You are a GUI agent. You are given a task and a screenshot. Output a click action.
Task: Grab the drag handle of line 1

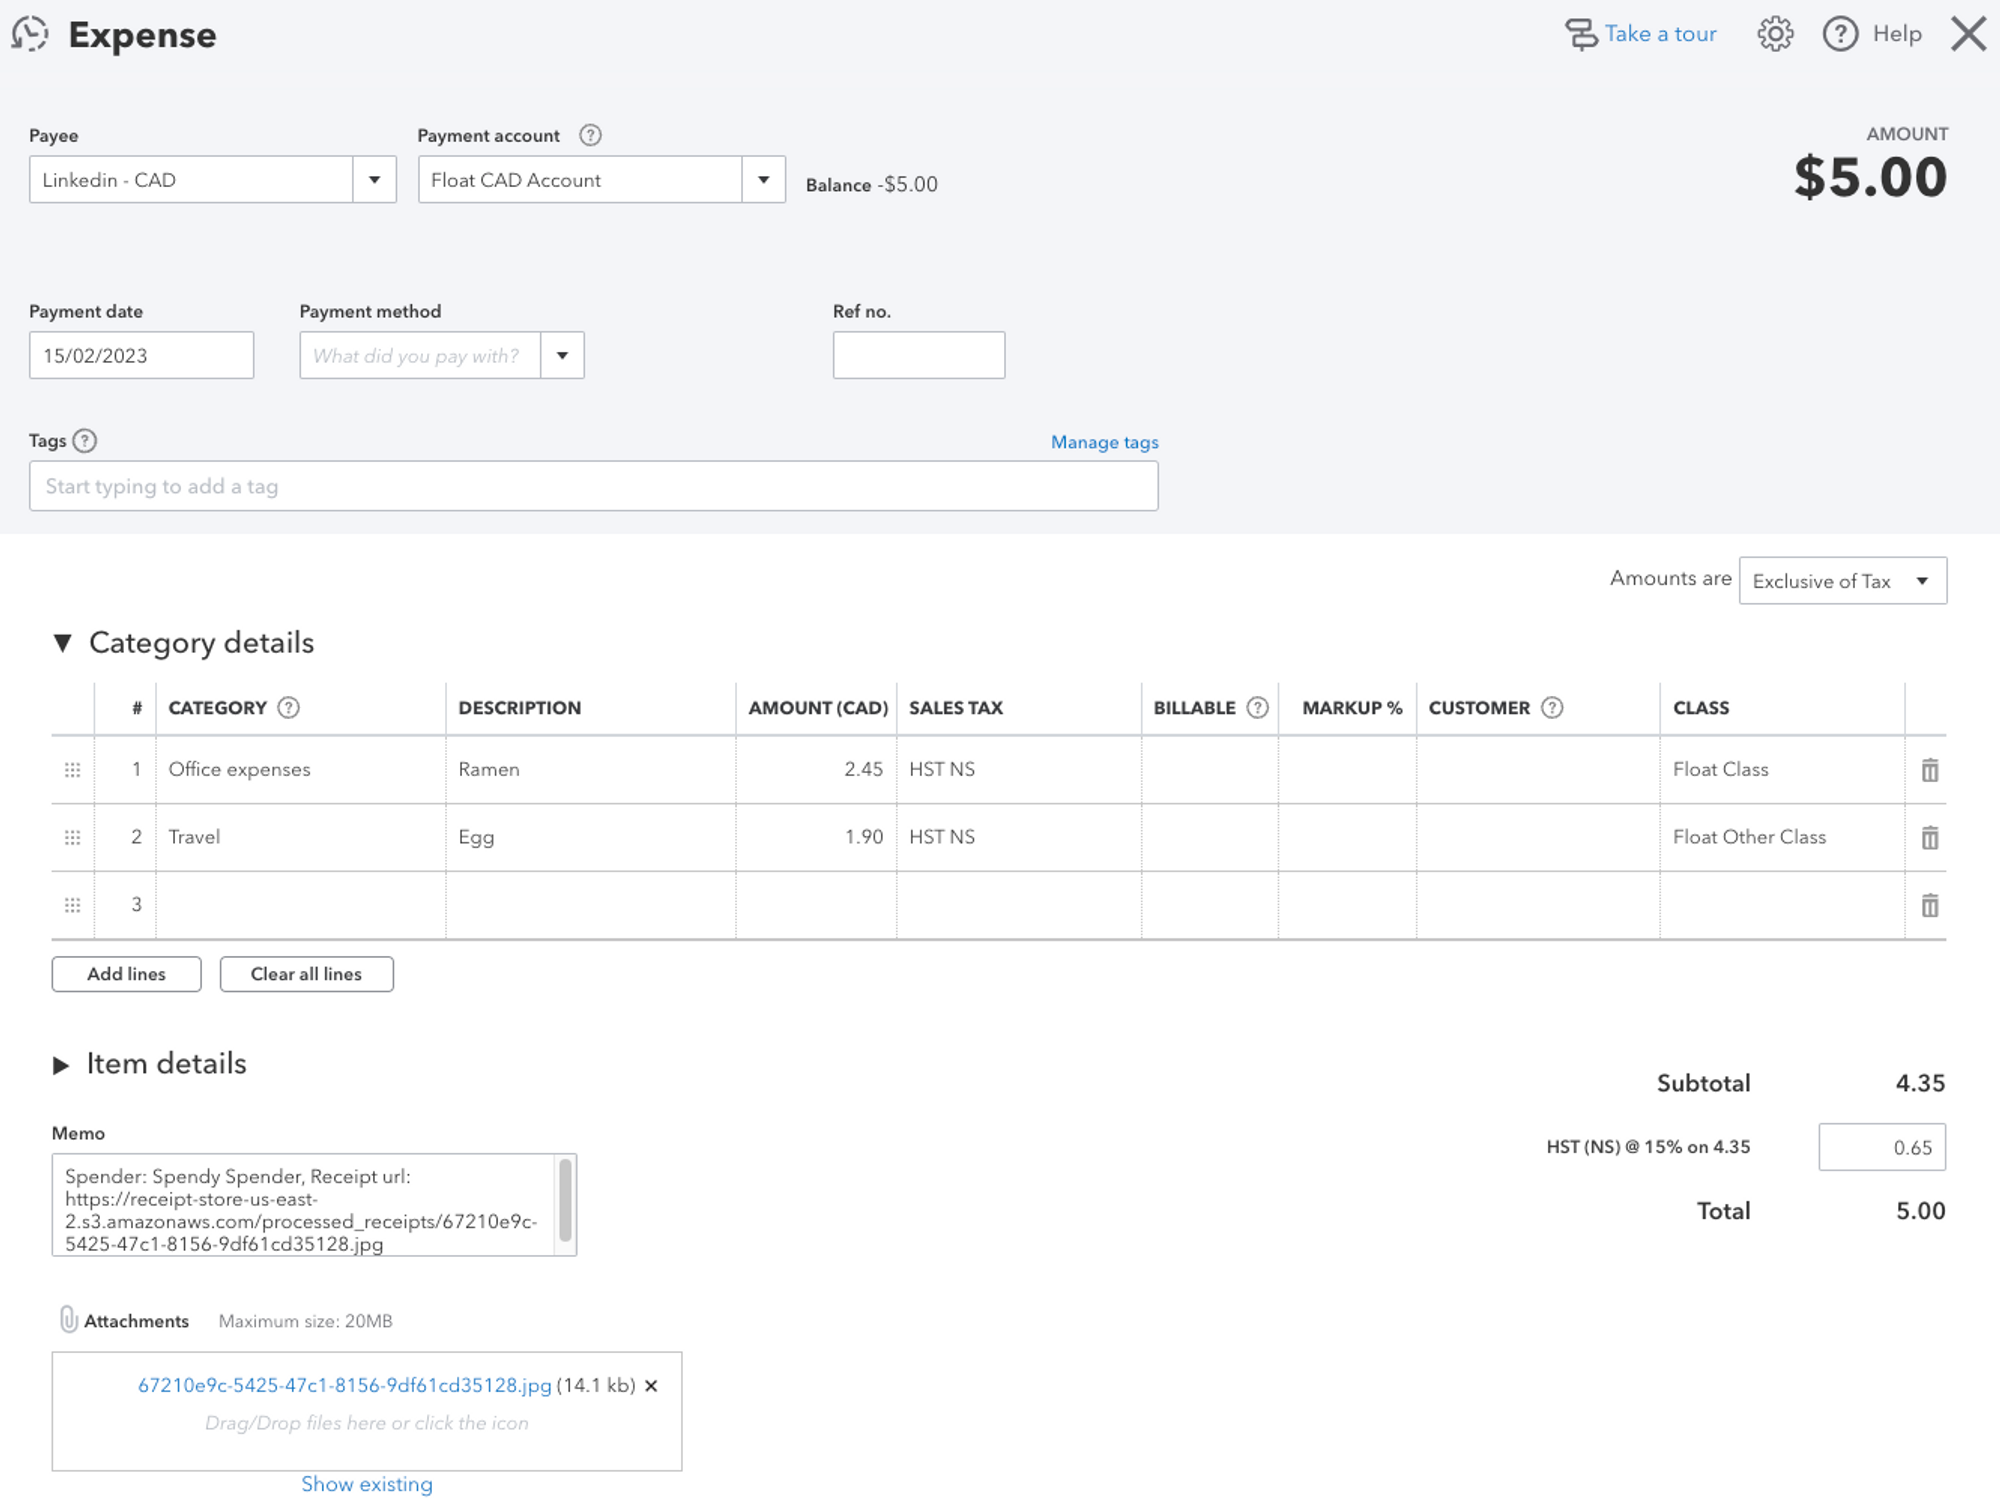point(72,770)
